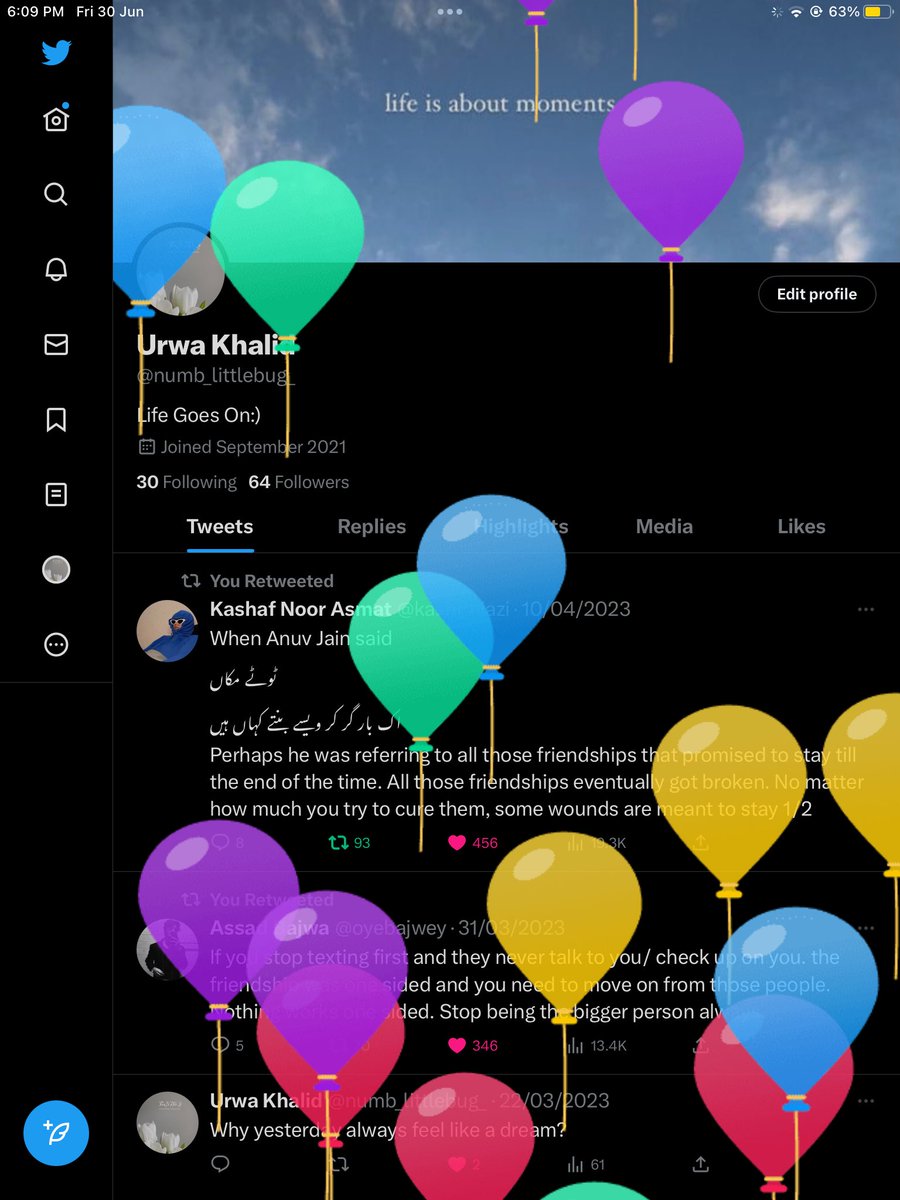Share Kashaf Noor Asmat's tweet
900x1200 pixels.
click(701, 843)
